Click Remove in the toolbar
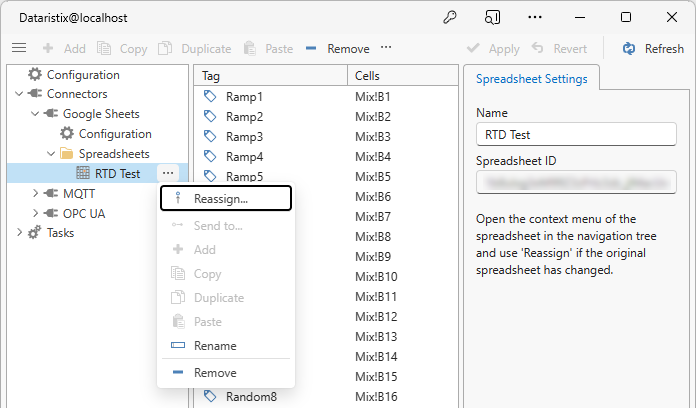Screen dimensions: 696x408 (338, 48)
